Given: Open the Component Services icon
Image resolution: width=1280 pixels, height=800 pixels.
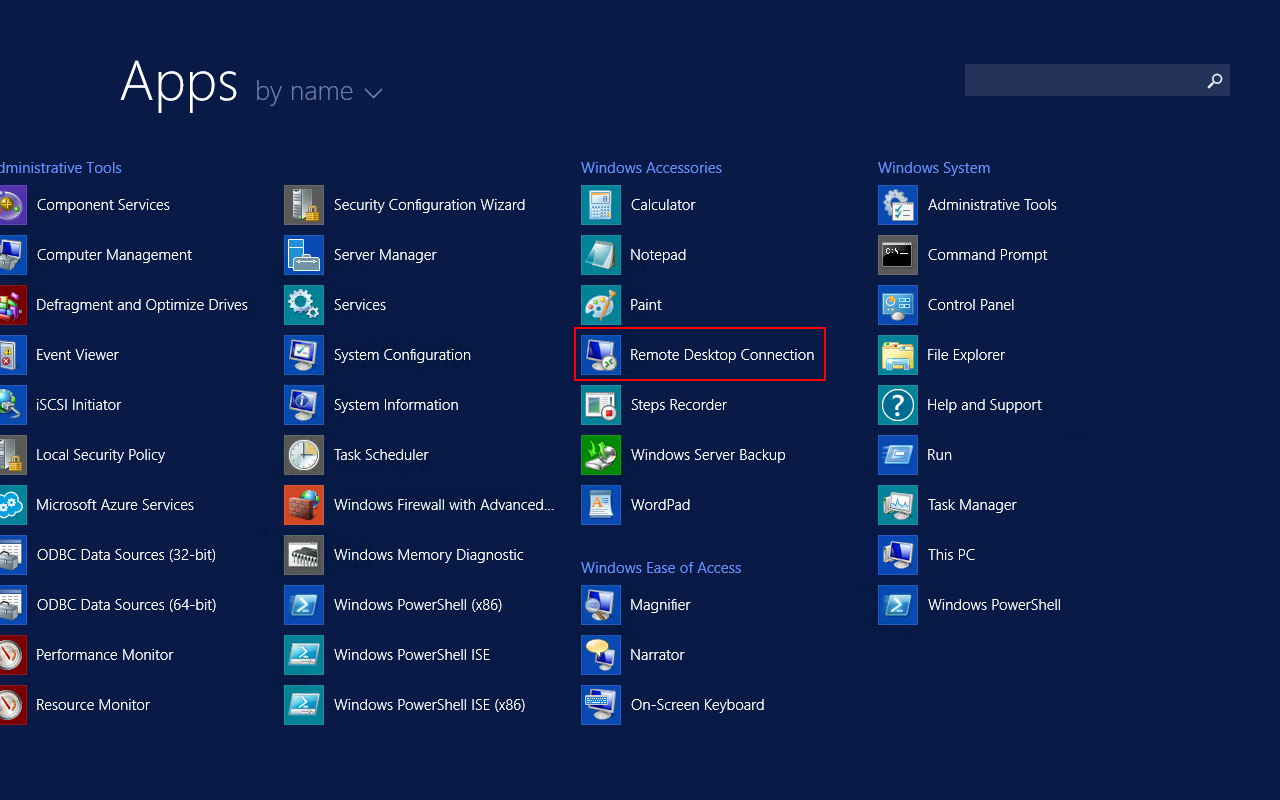Looking at the screenshot, I should pos(12,205).
